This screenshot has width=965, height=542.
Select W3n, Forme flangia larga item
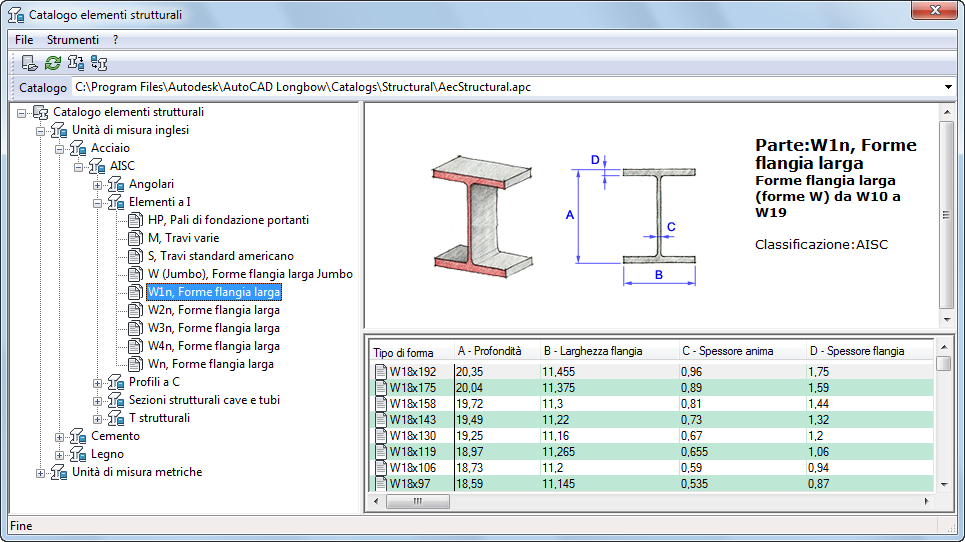coord(214,328)
